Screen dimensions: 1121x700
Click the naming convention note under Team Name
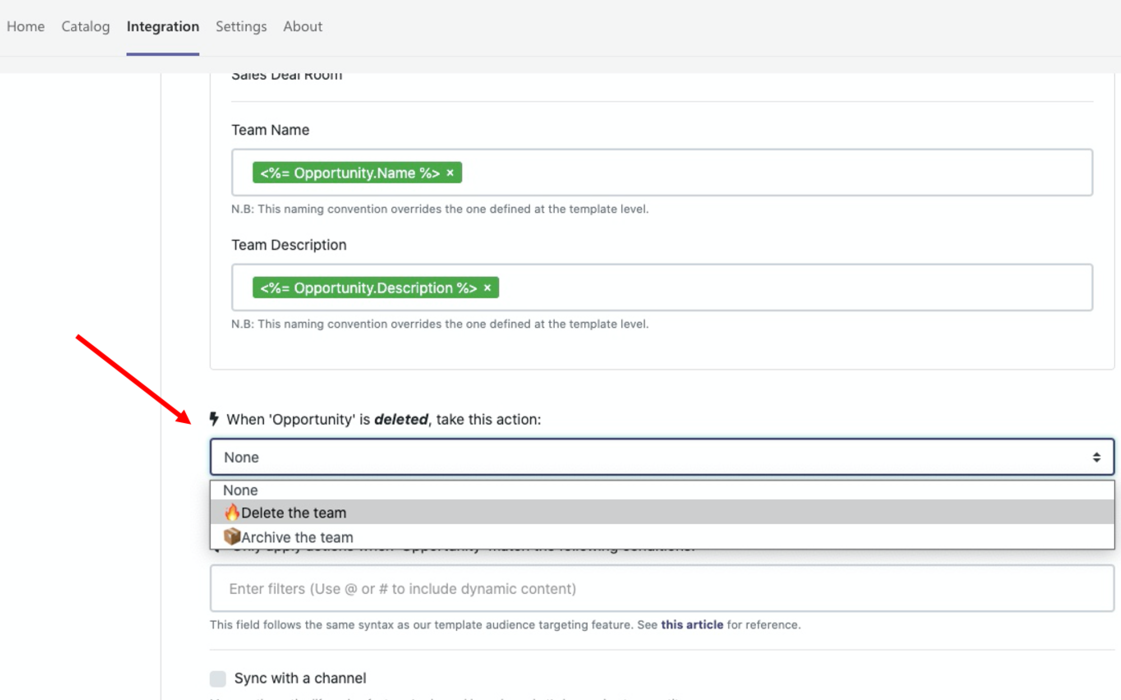[440, 209]
